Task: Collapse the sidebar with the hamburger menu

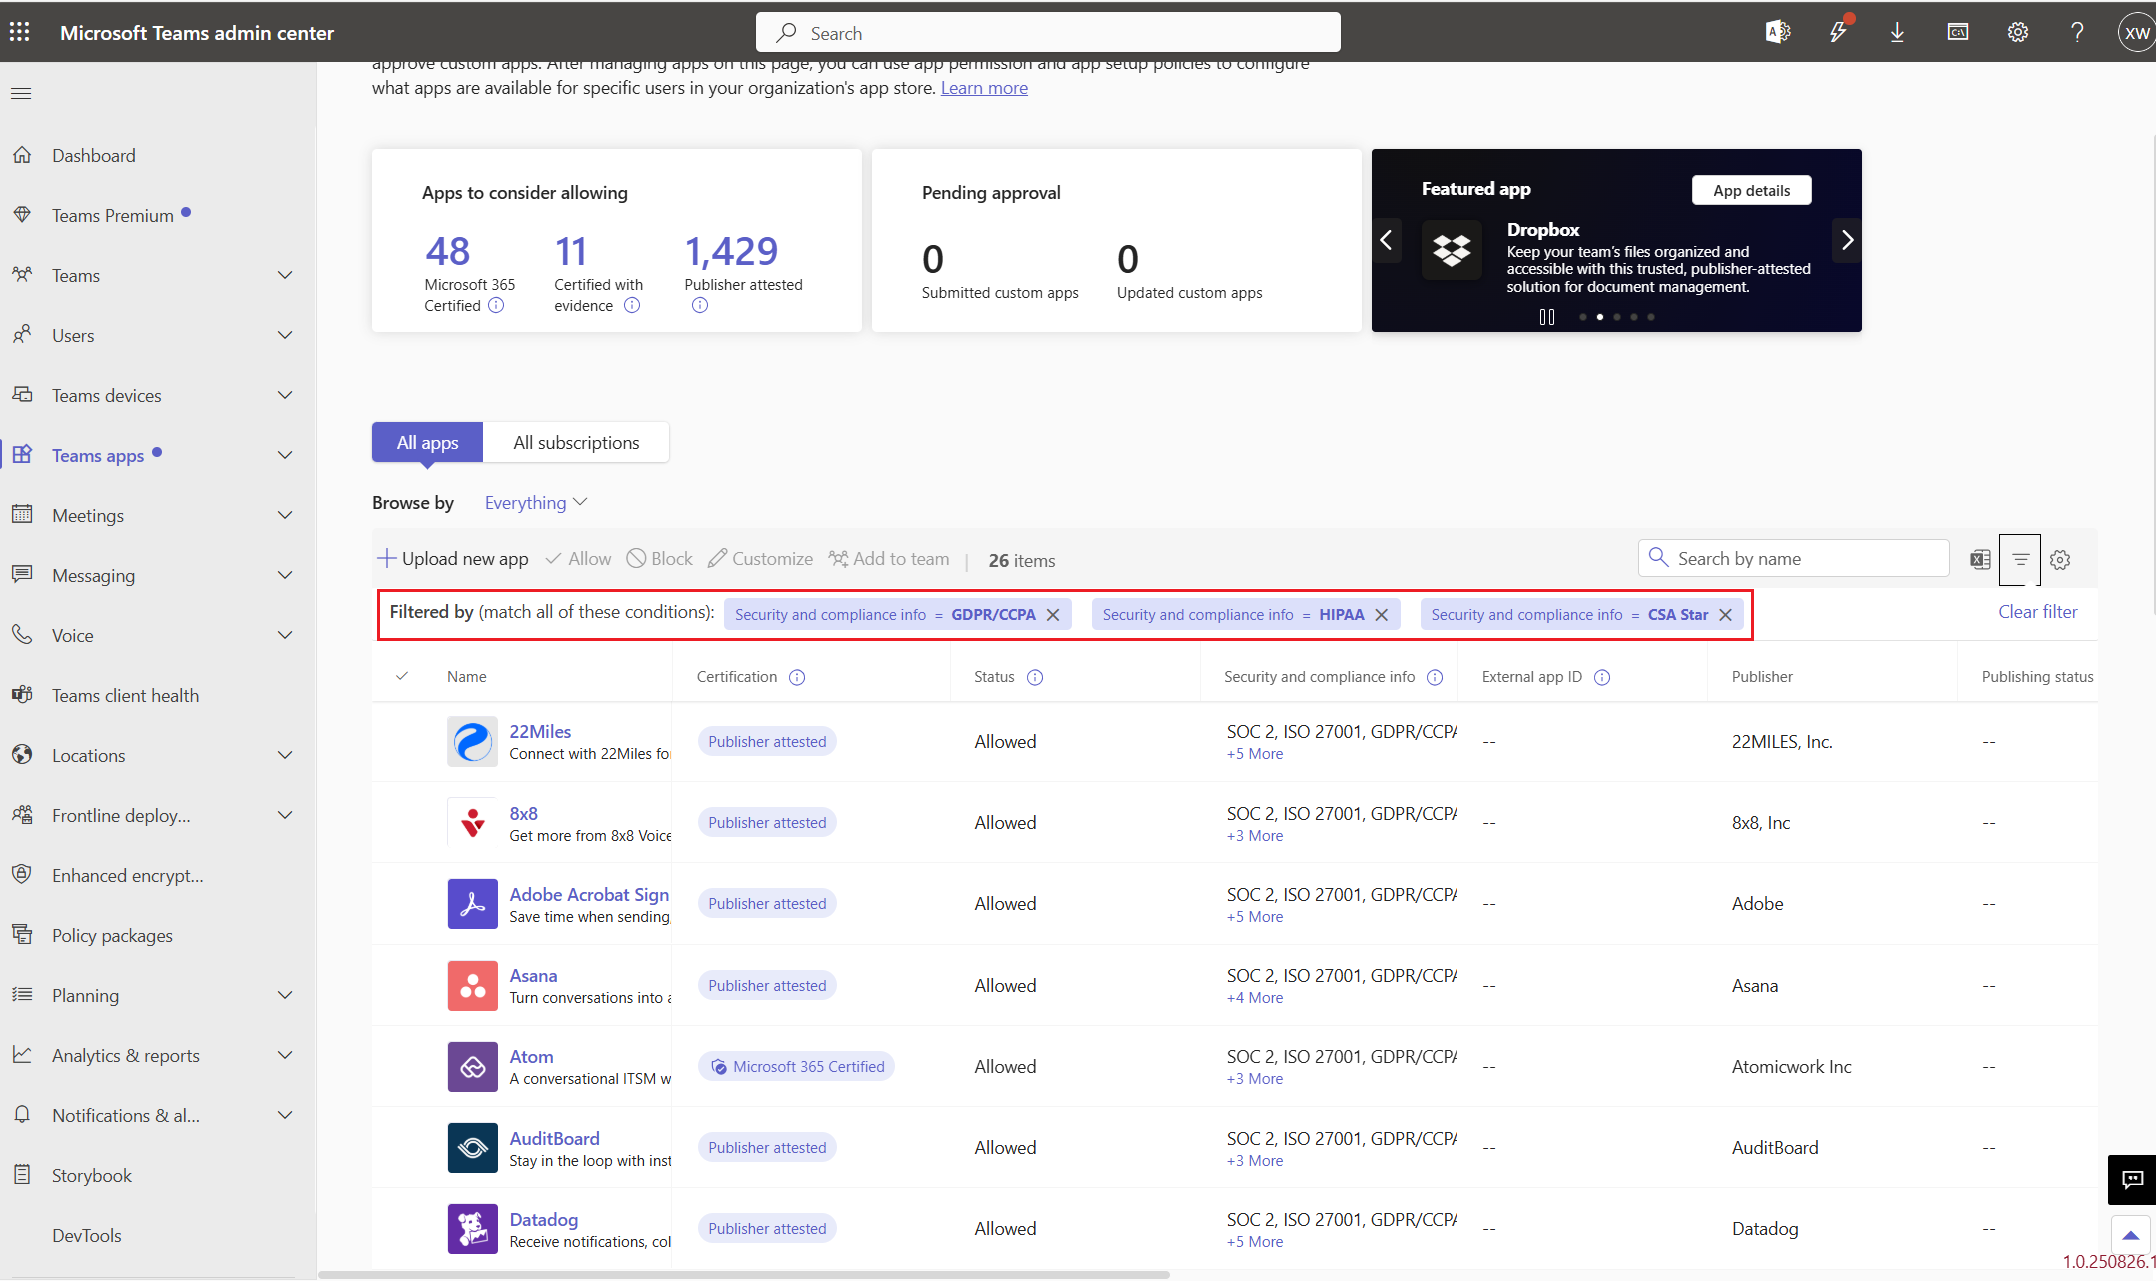Action: pos(21,92)
